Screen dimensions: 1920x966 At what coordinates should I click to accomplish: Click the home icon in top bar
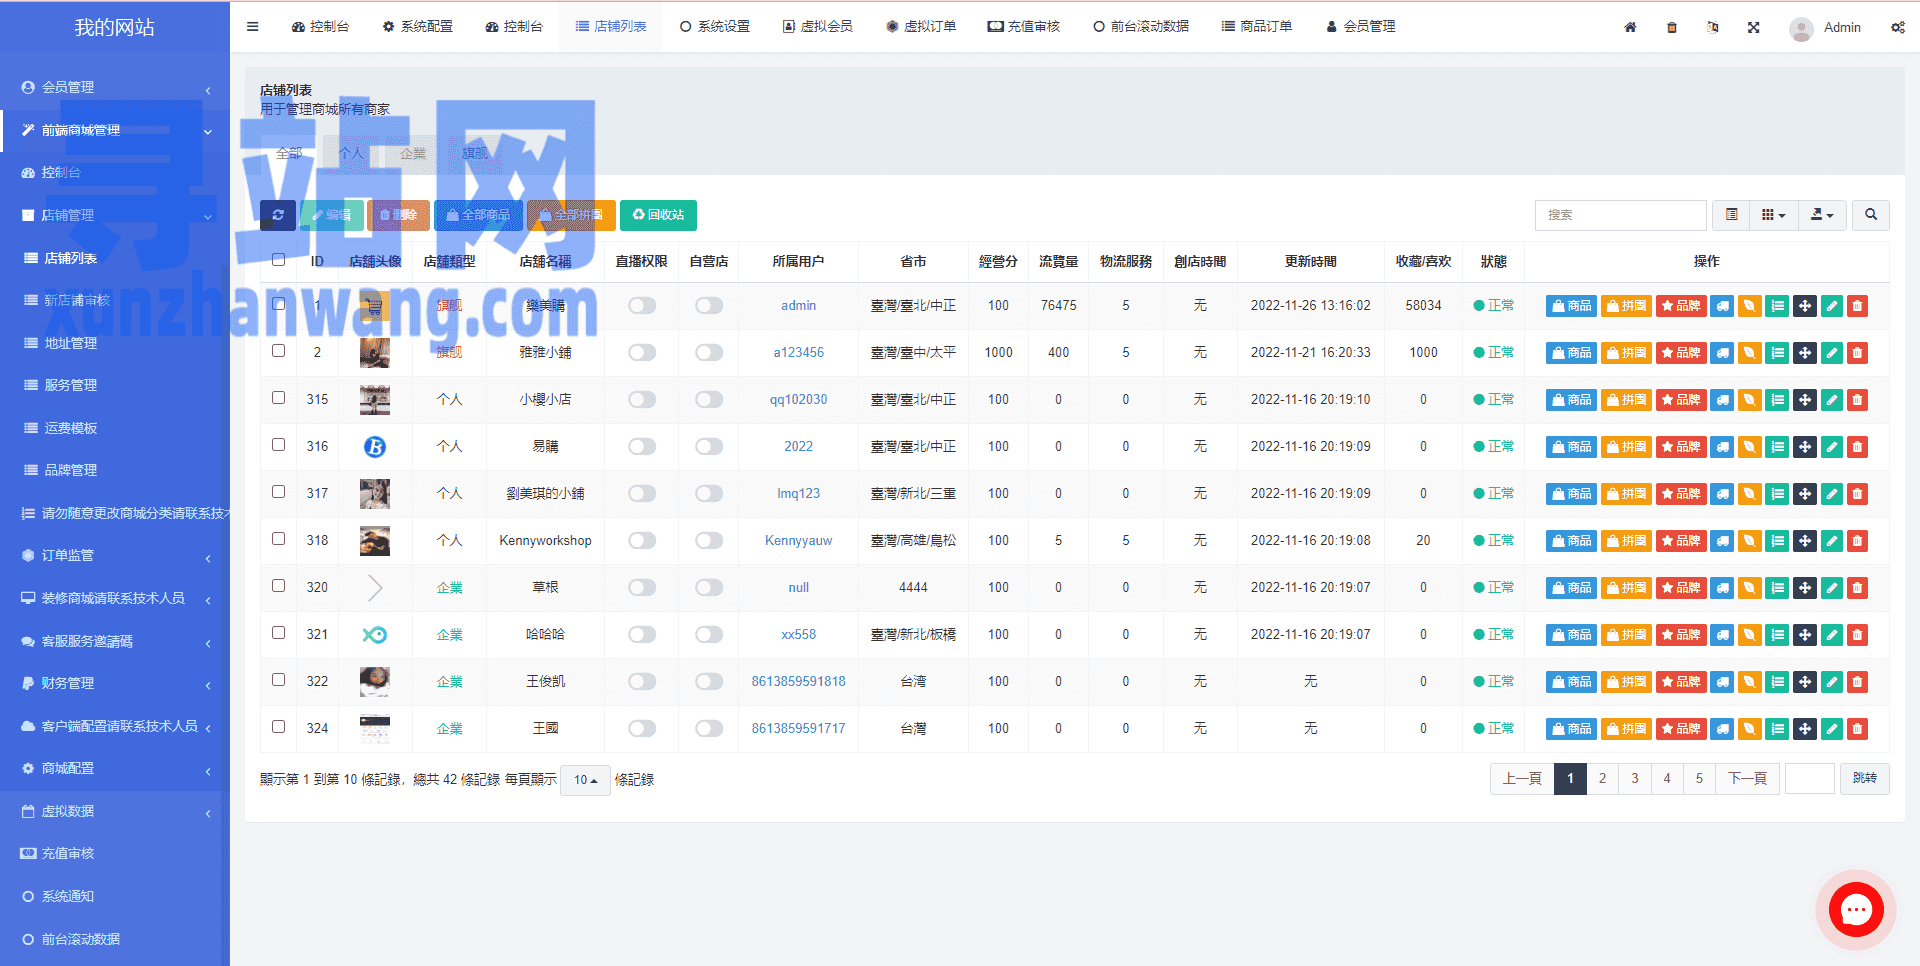point(1630,27)
